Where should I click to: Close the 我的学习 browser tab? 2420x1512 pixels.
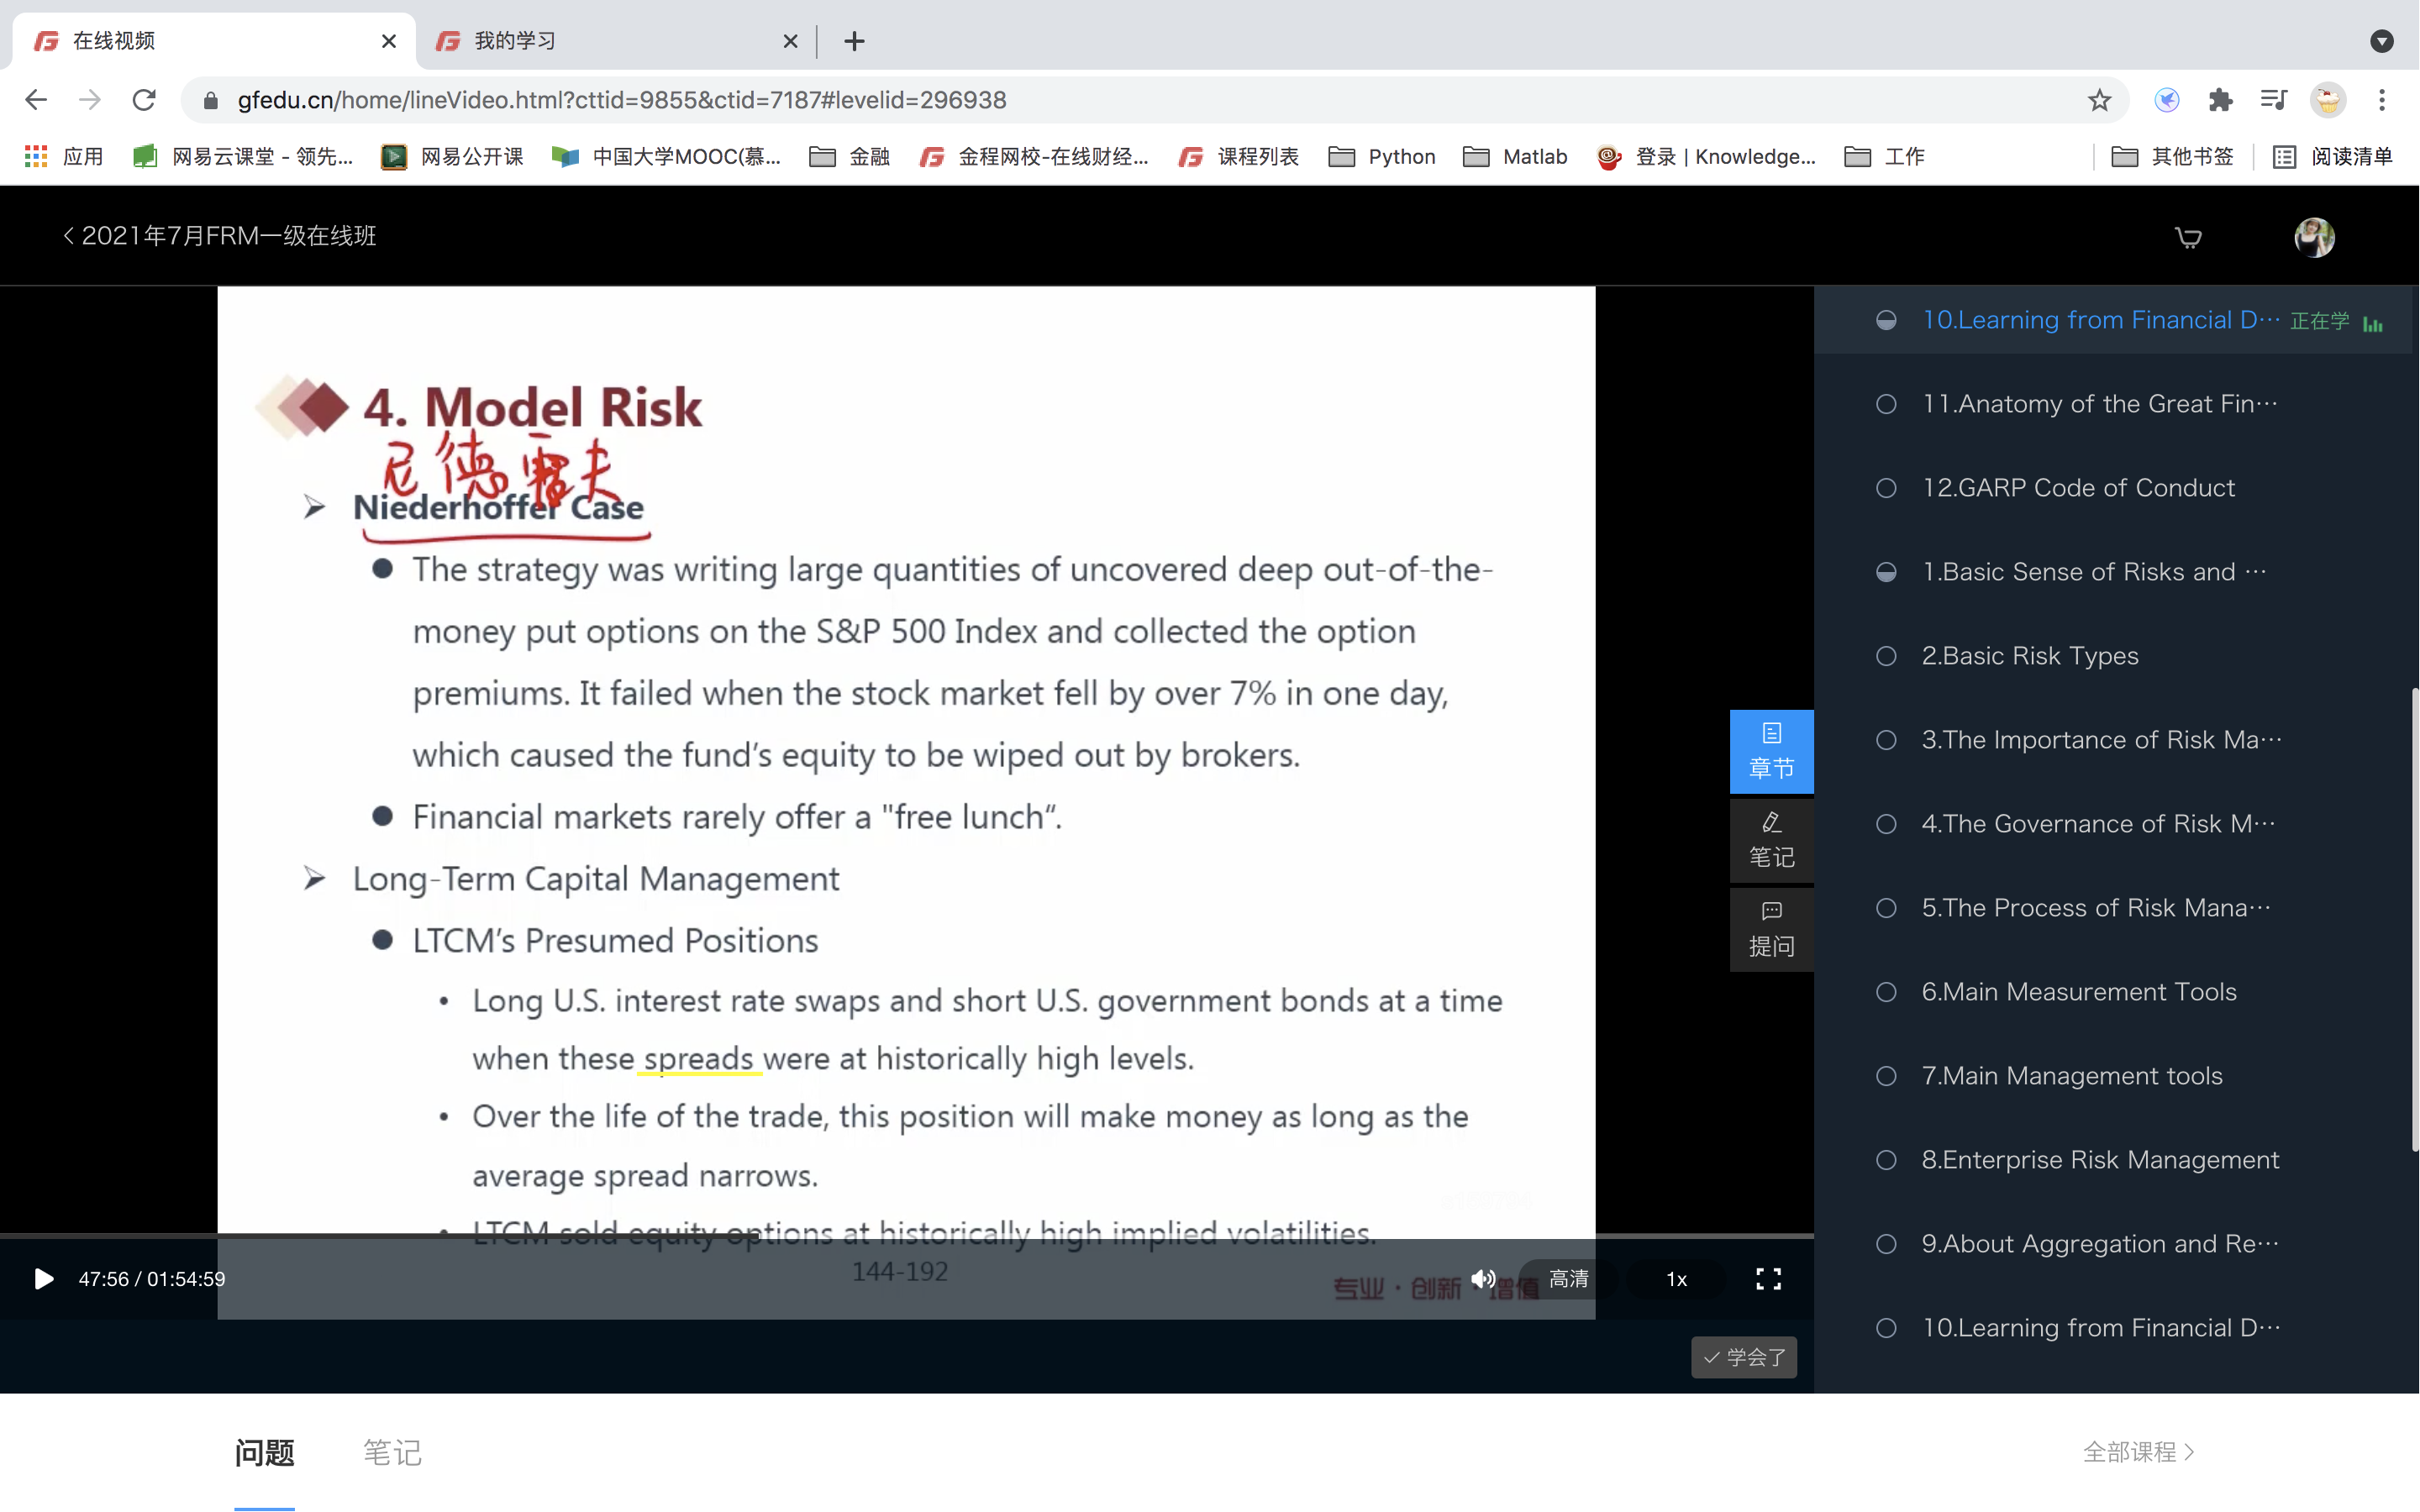[790, 41]
